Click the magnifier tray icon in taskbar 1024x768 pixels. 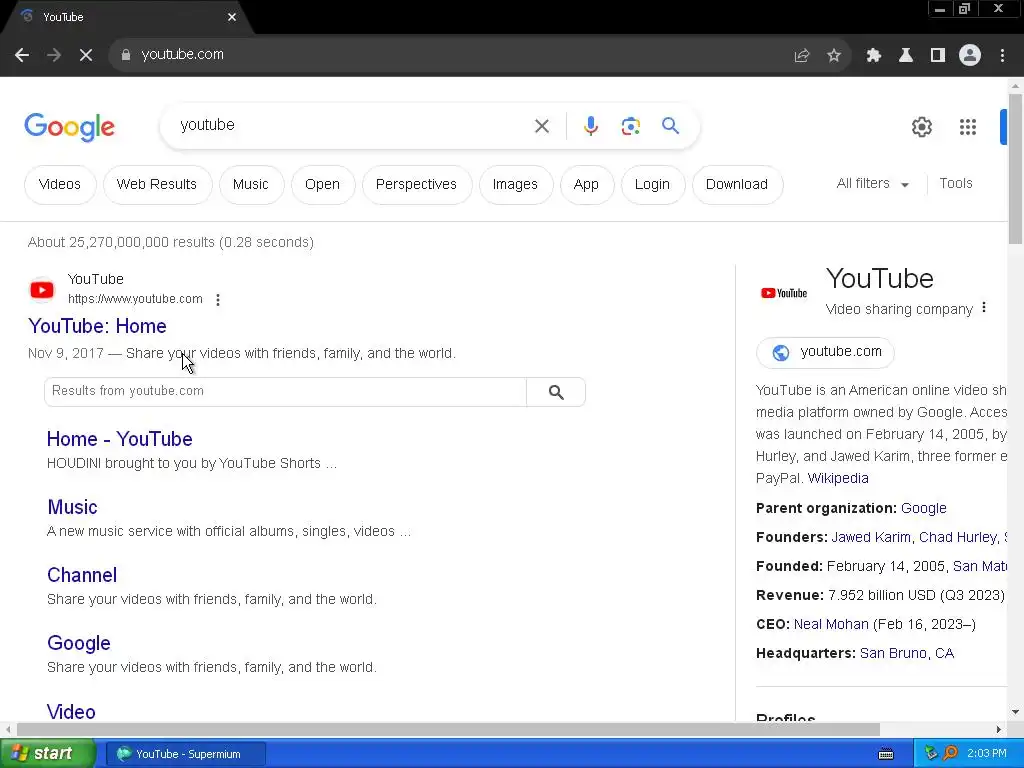point(951,754)
